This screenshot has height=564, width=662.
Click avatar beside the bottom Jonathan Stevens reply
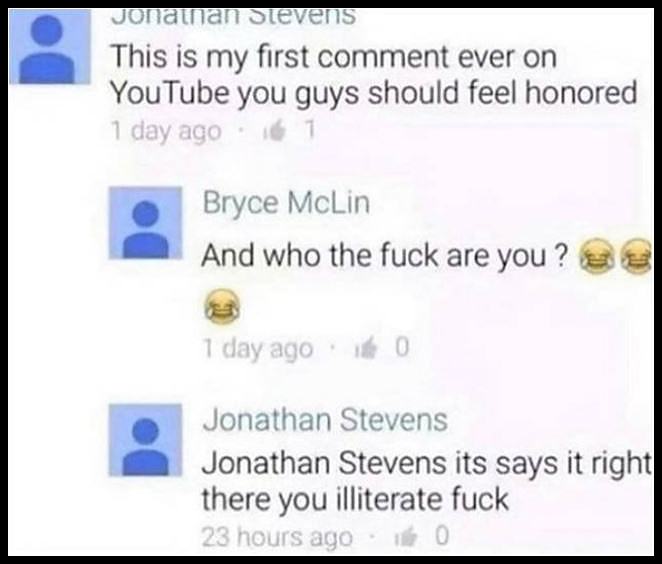(x=145, y=440)
